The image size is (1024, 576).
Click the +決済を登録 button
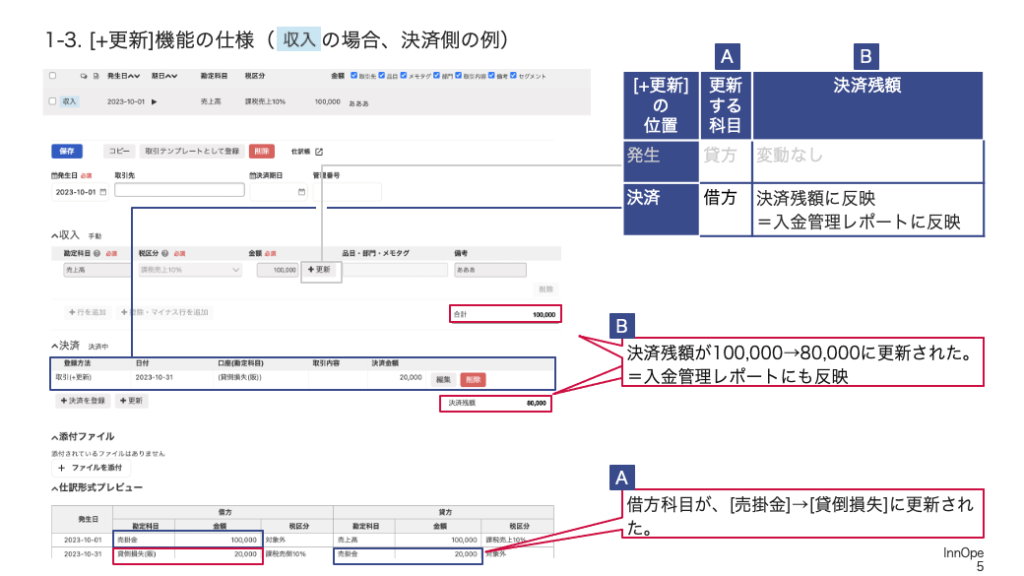(83, 401)
